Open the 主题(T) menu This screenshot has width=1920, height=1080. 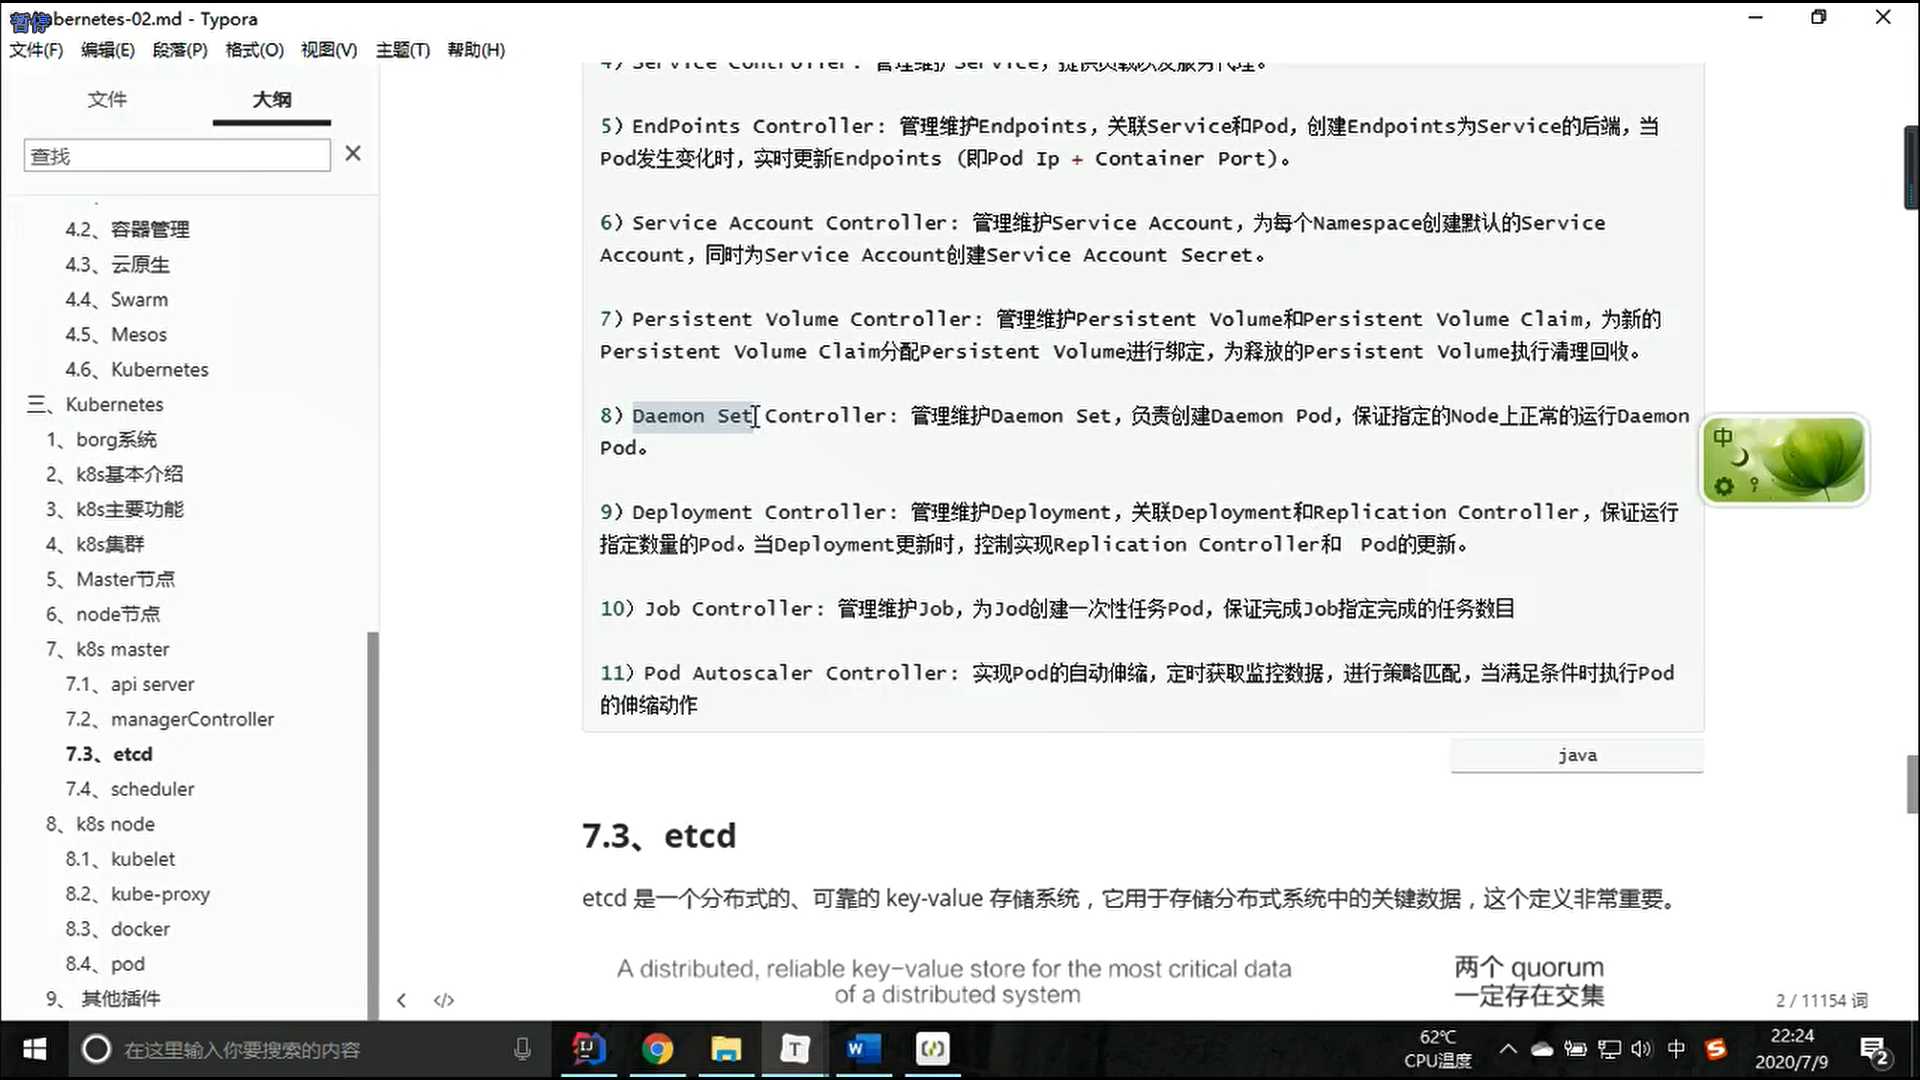(x=402, y=50)
